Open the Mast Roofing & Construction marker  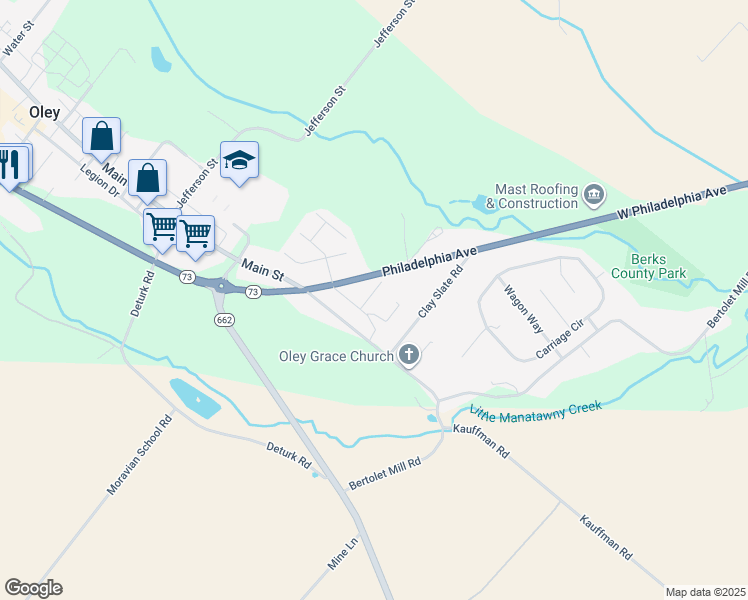[595, 196]
